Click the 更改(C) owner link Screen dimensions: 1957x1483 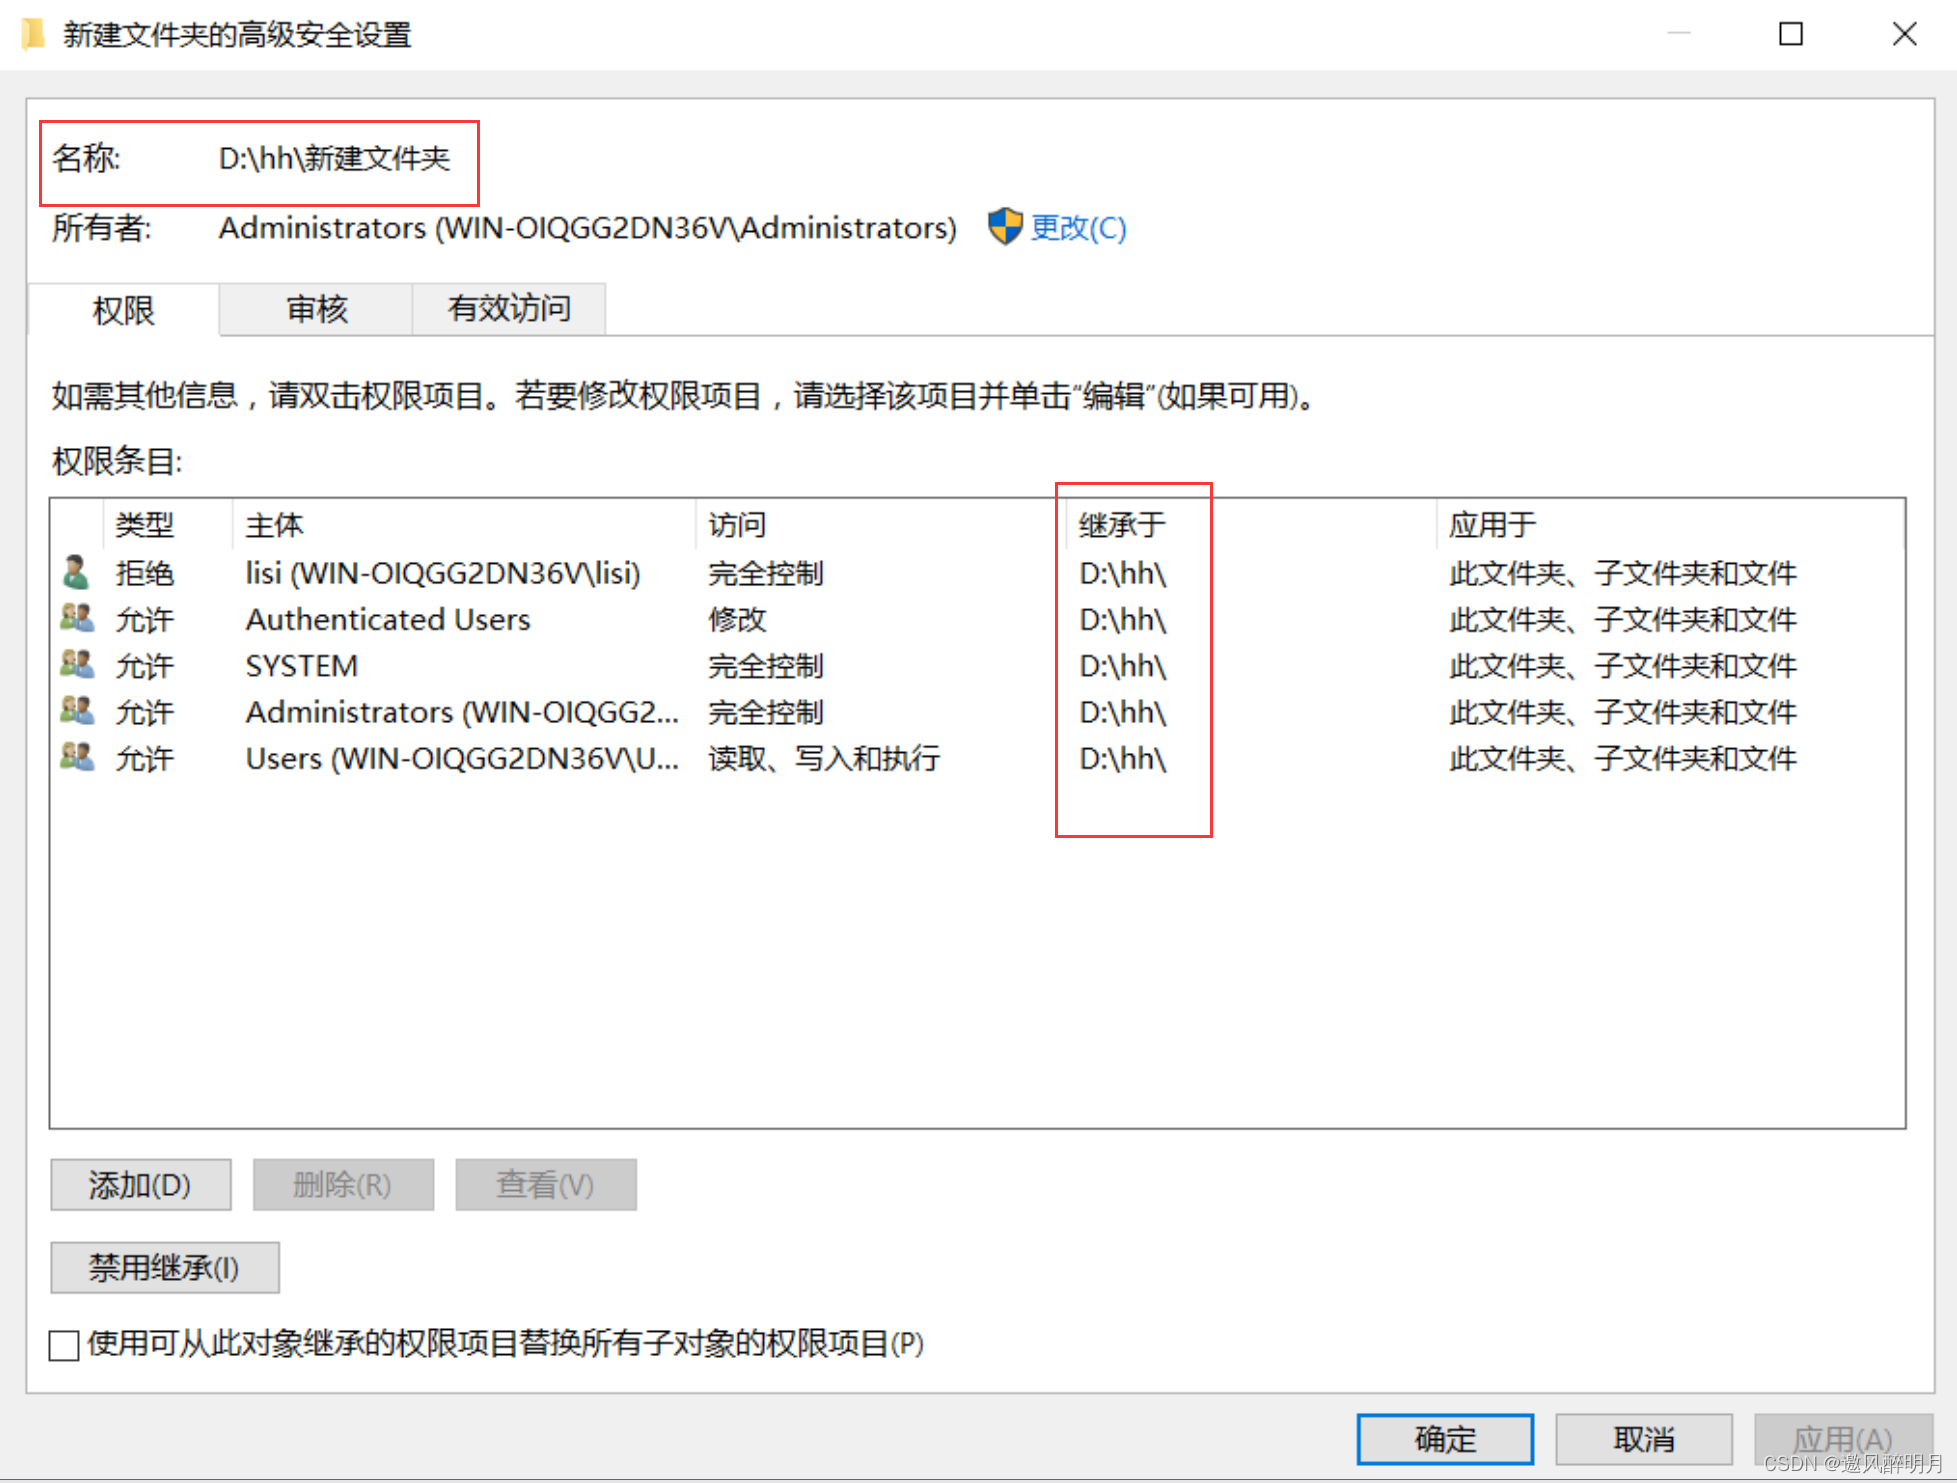point(1078,228)
